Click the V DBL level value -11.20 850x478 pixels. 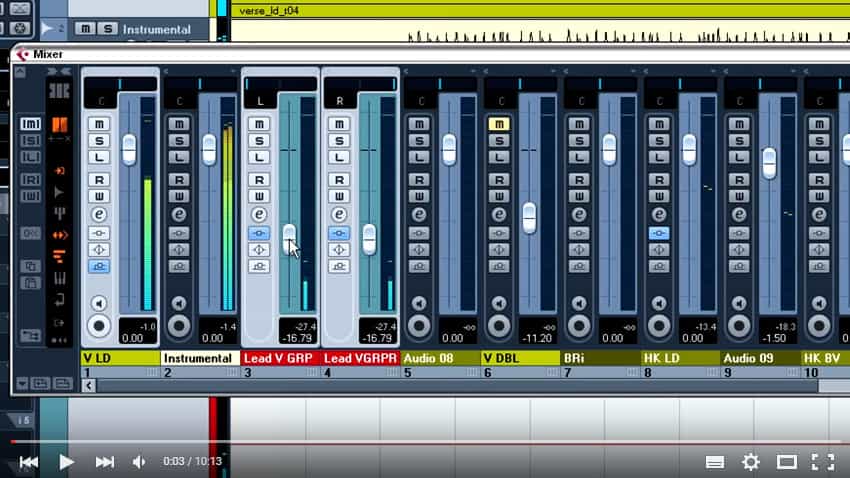537,338
